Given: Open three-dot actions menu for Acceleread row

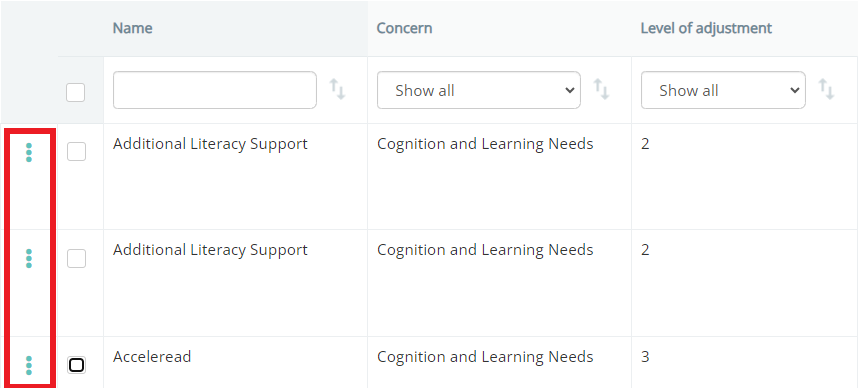Looking at the screenshot, I should [x=29, y=365].
